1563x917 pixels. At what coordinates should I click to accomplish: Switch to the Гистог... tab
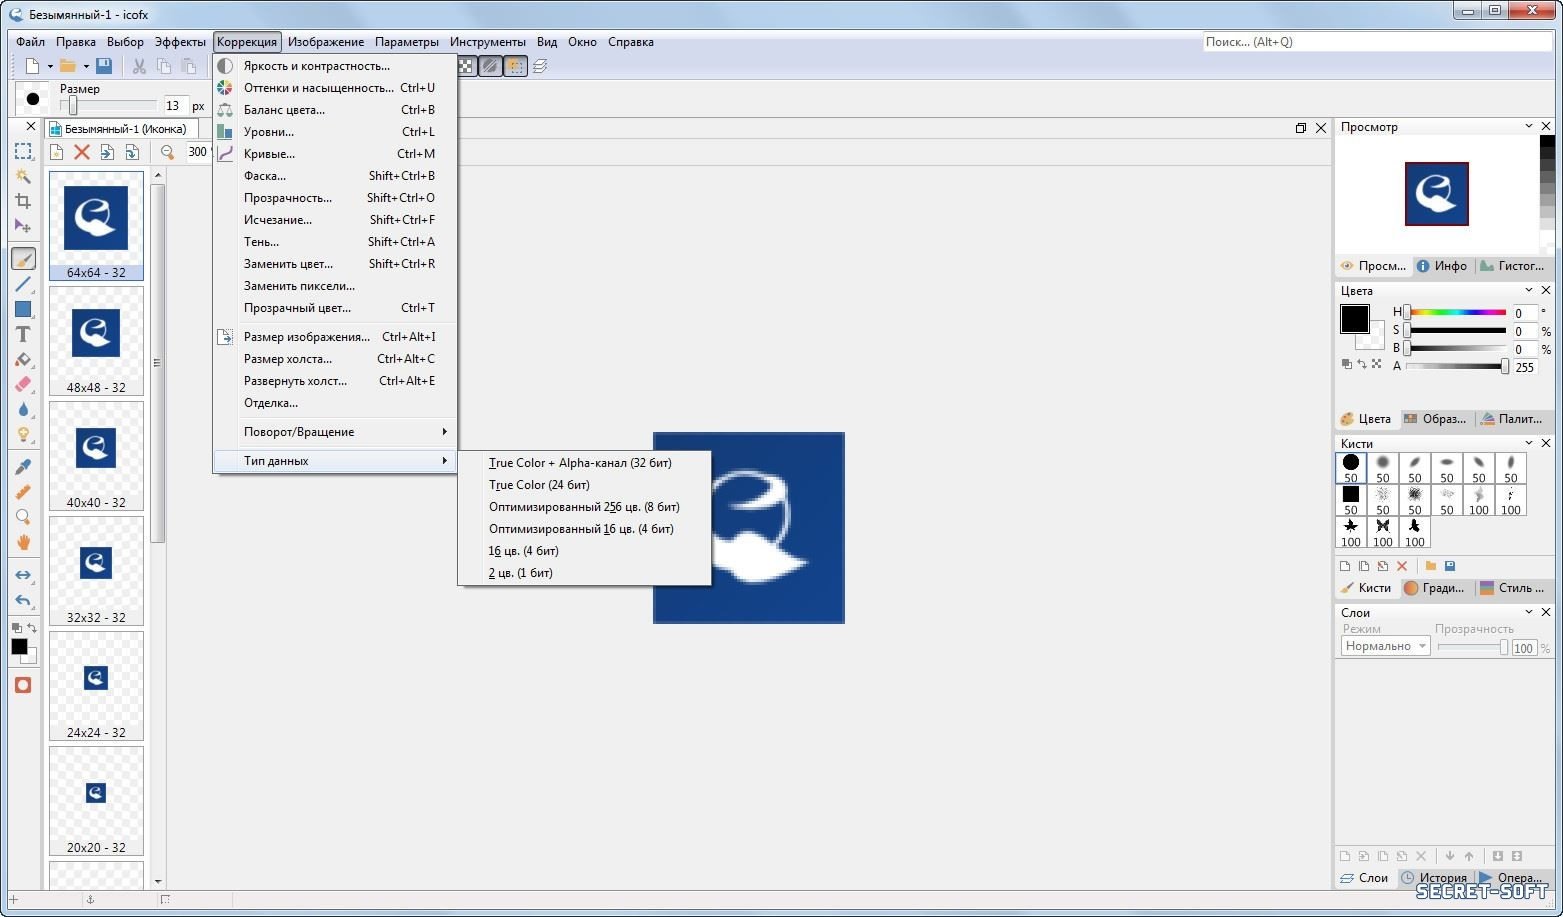point(1514,266)
